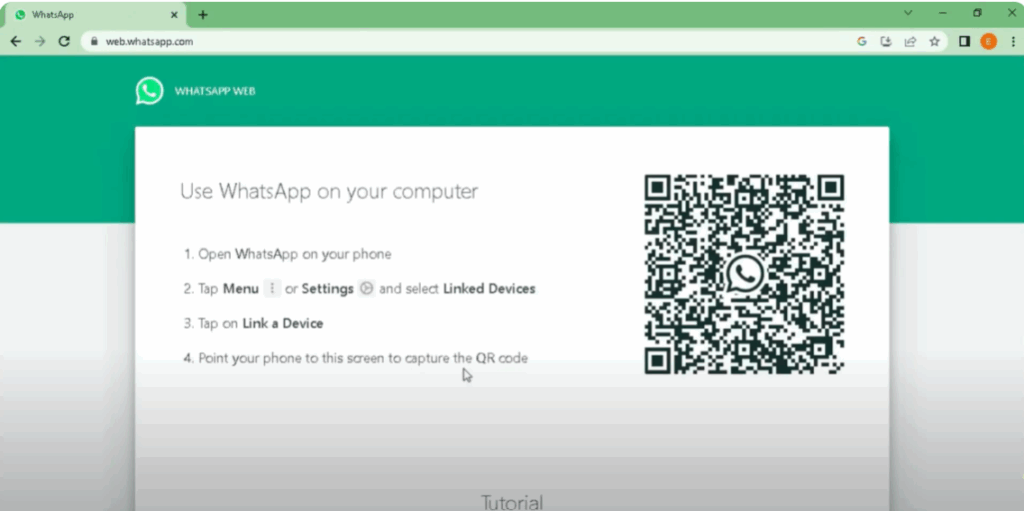Expand the tab search chevron

click(x=908, y=12)
